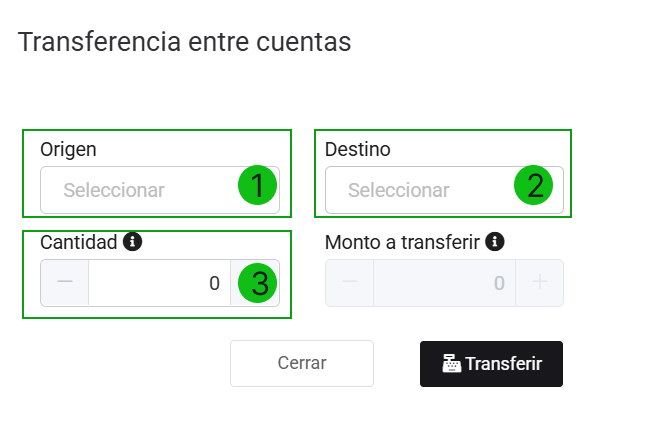The image size is (652, 427).
Task: Click the cash register icon on Transferir
Action: pyautogui.click(x=451, y=364)
